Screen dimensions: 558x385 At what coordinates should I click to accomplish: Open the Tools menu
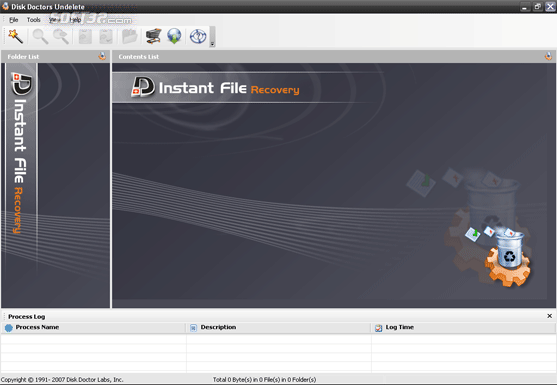coord(33,20)
